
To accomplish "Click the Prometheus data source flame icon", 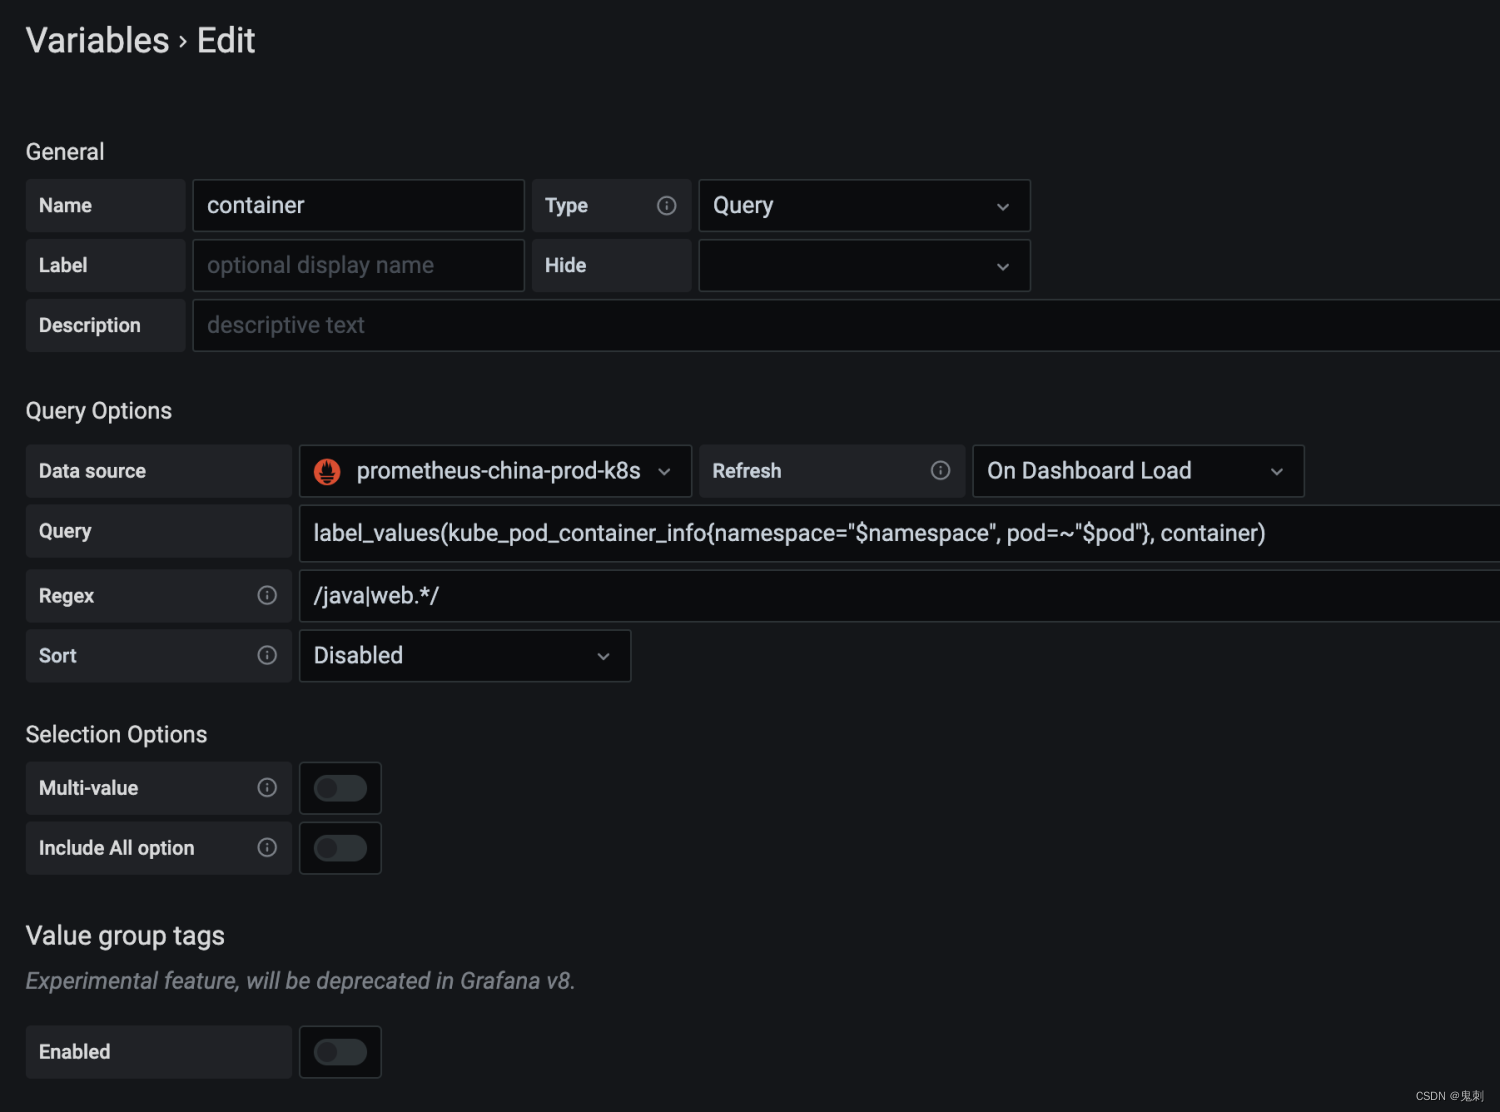I will click(327, 471).
